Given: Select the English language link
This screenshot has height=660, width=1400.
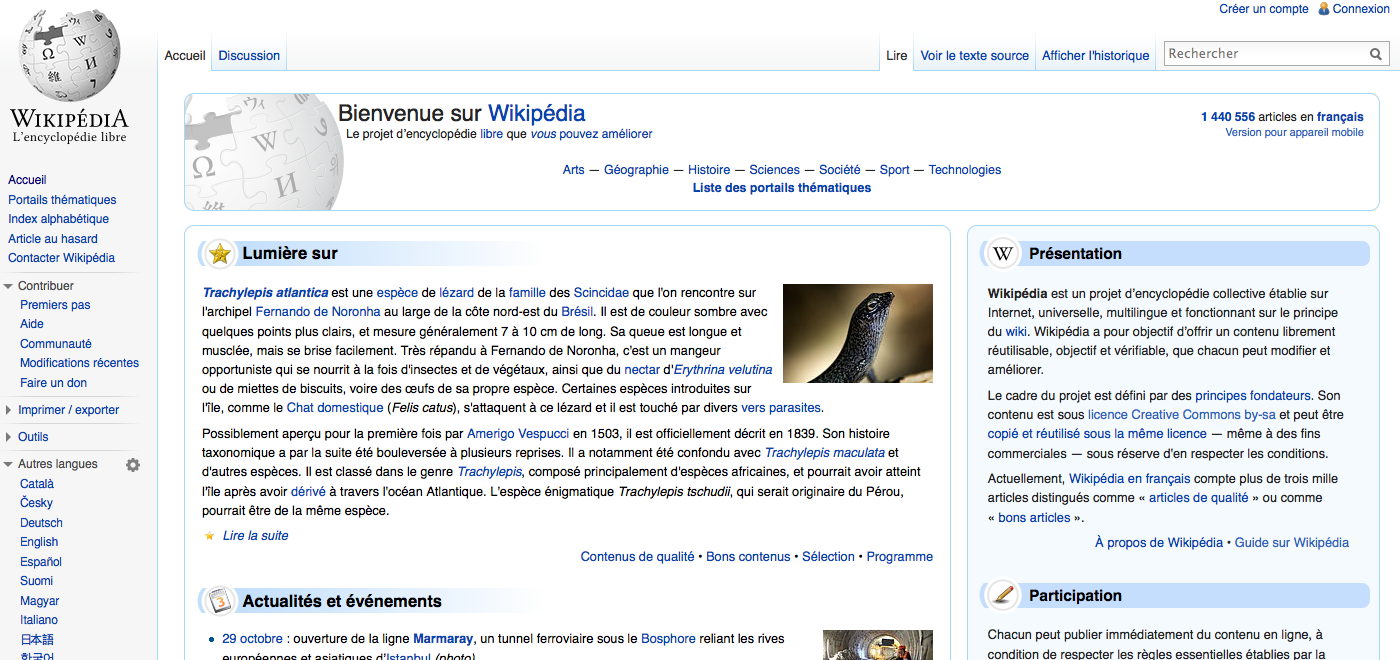Looking at the screenshot, I should tap(39, 542).
